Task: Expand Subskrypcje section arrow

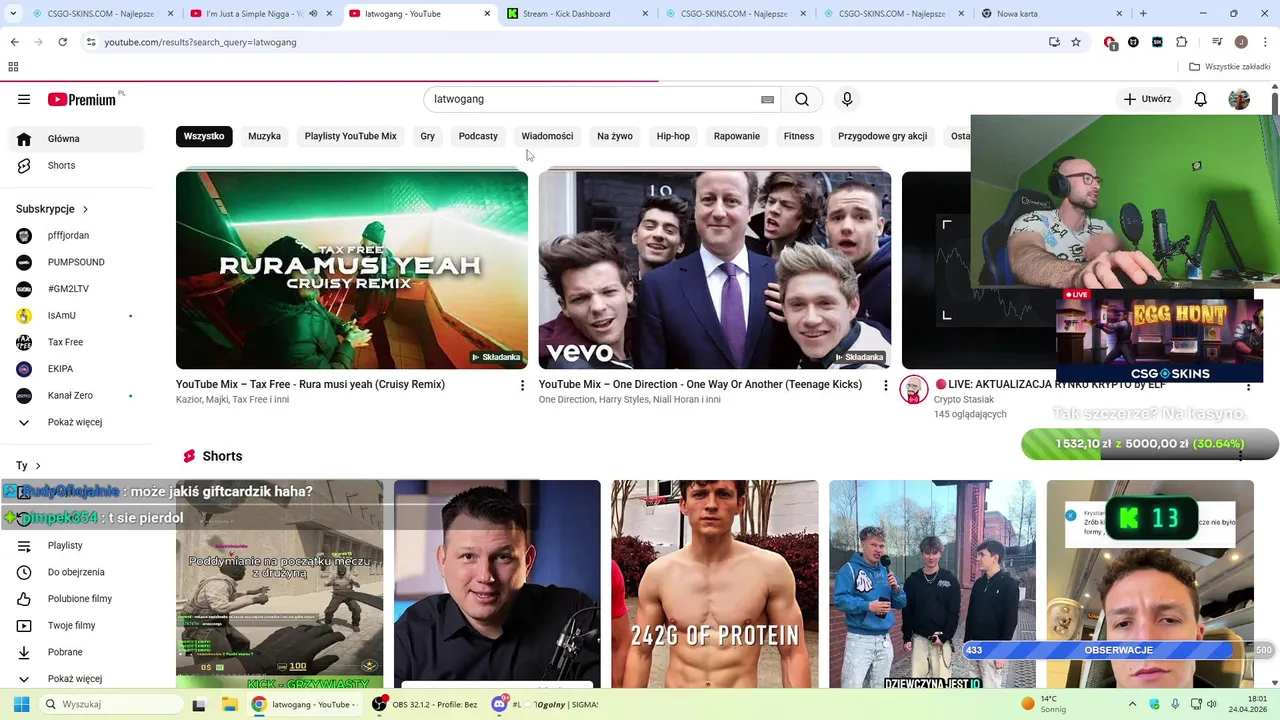Action: click(85, 209)
